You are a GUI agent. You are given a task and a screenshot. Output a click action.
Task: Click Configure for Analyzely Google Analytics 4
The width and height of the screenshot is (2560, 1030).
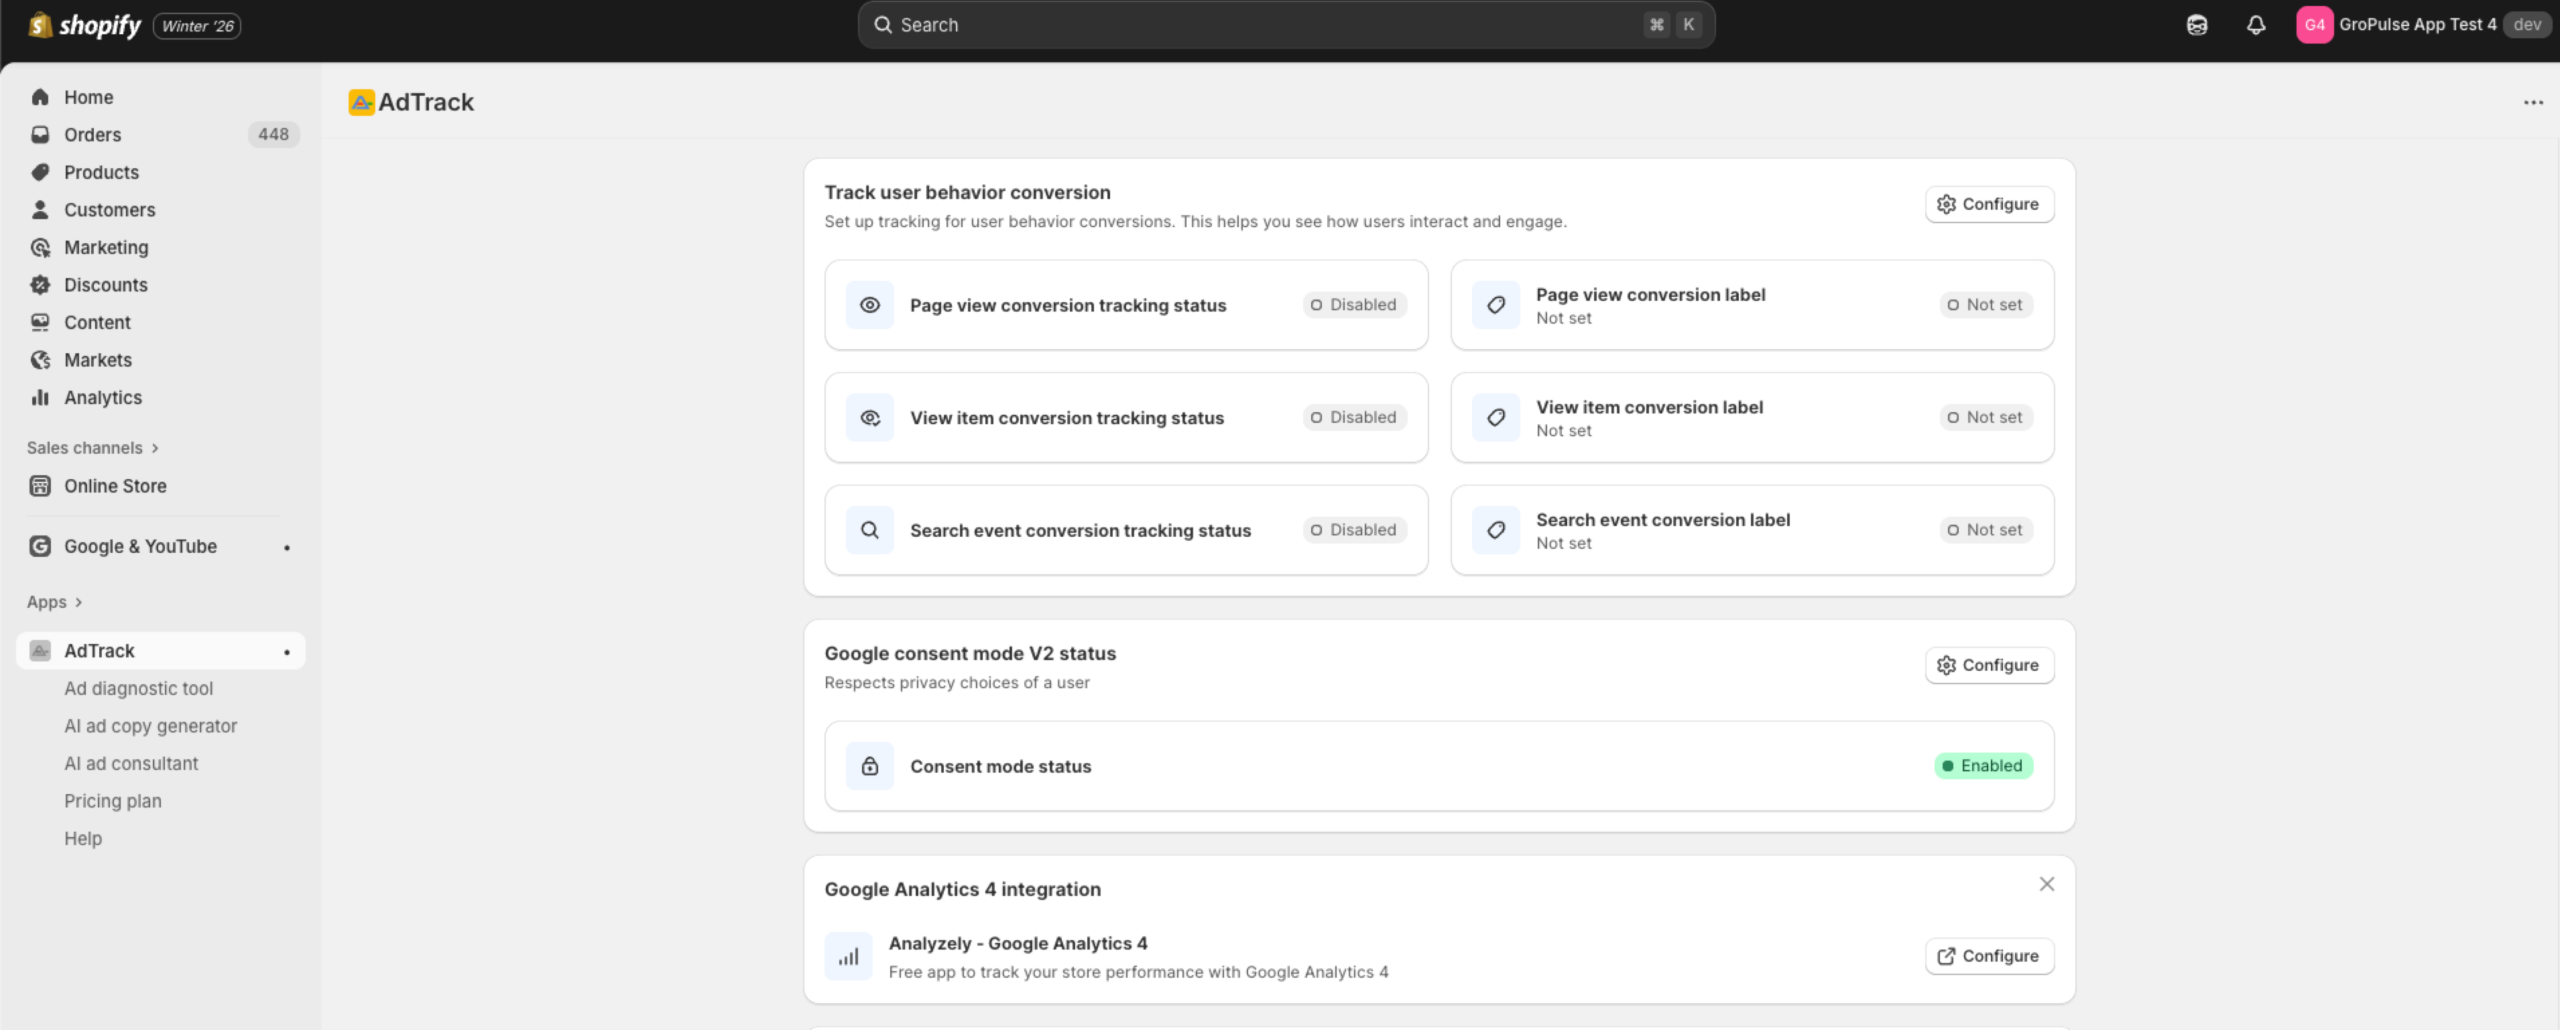1989,955
